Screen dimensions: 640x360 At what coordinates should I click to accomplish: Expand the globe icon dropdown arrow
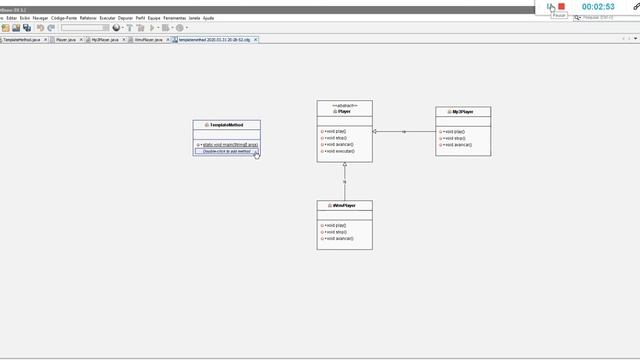point(122,28)
